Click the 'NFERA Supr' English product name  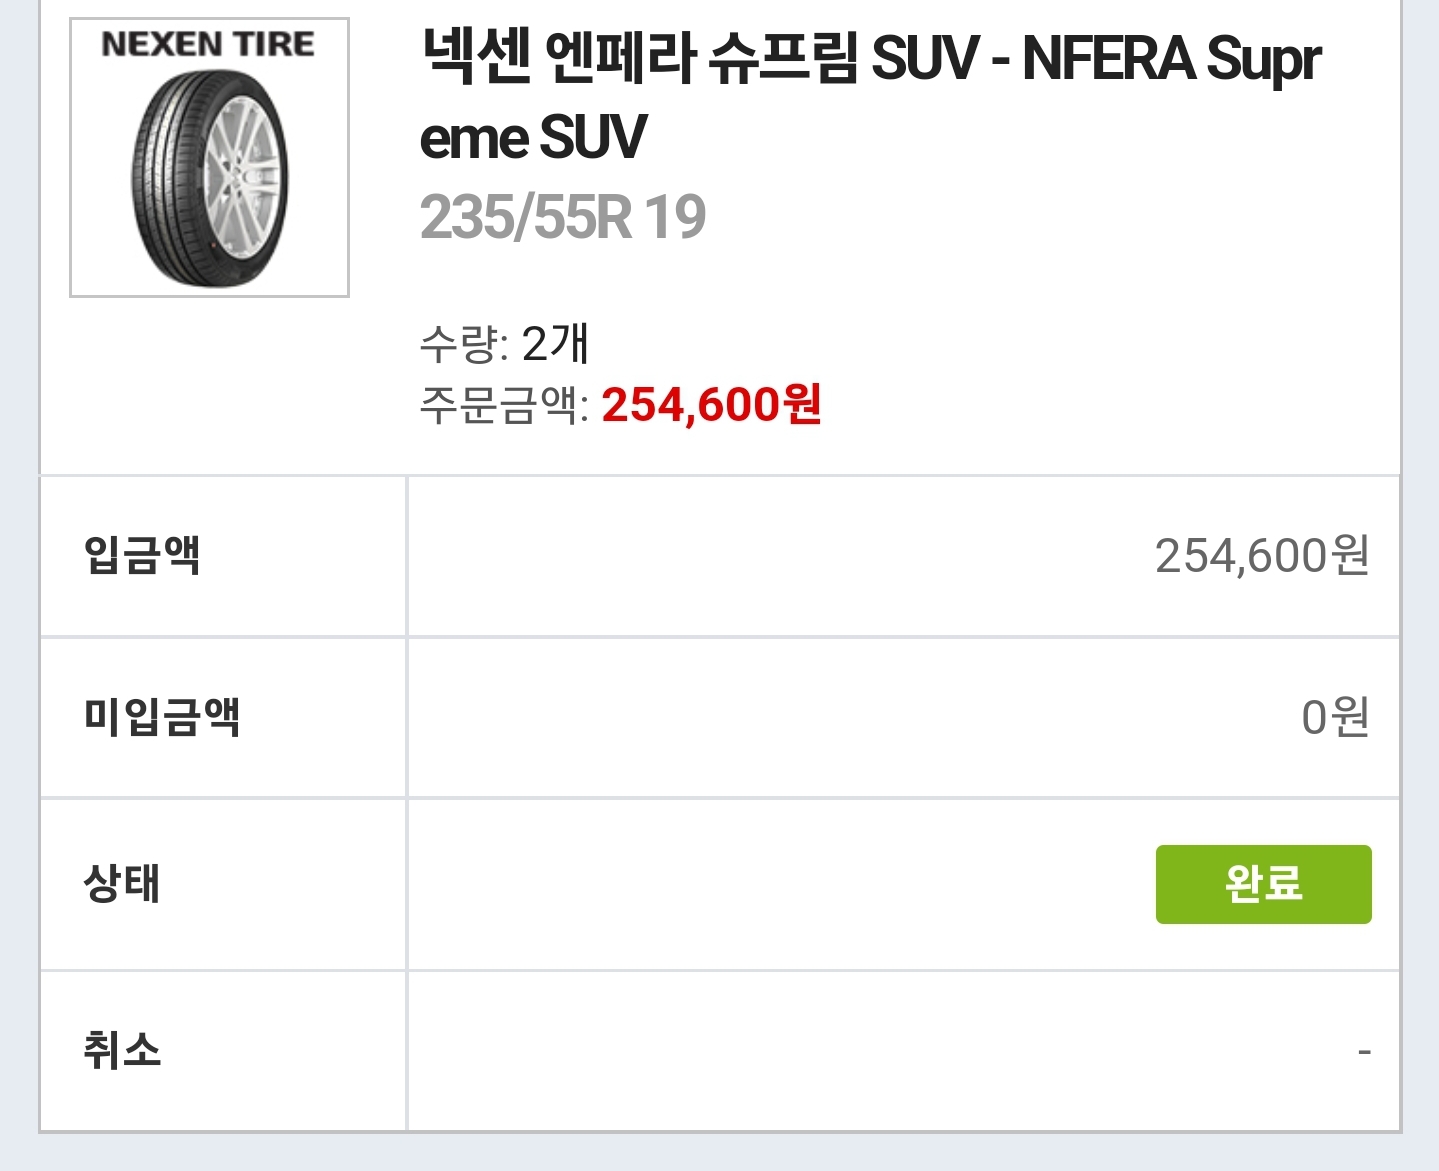(x=1171, y=58)
